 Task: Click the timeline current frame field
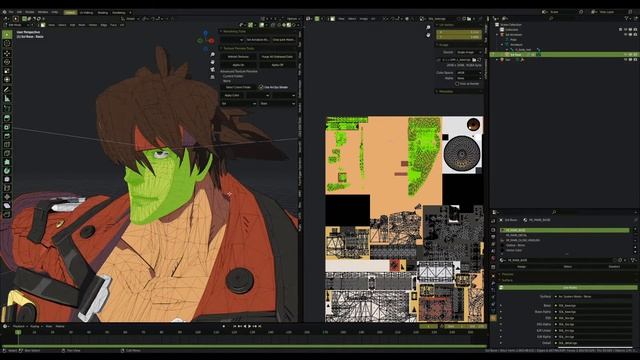(429, 327)
